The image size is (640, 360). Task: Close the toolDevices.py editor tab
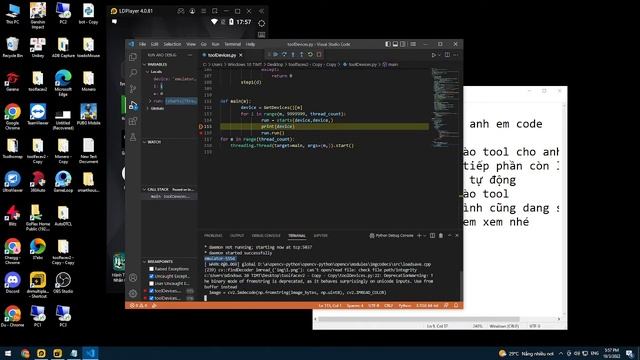pyautogui.click(x=241, y=55)
